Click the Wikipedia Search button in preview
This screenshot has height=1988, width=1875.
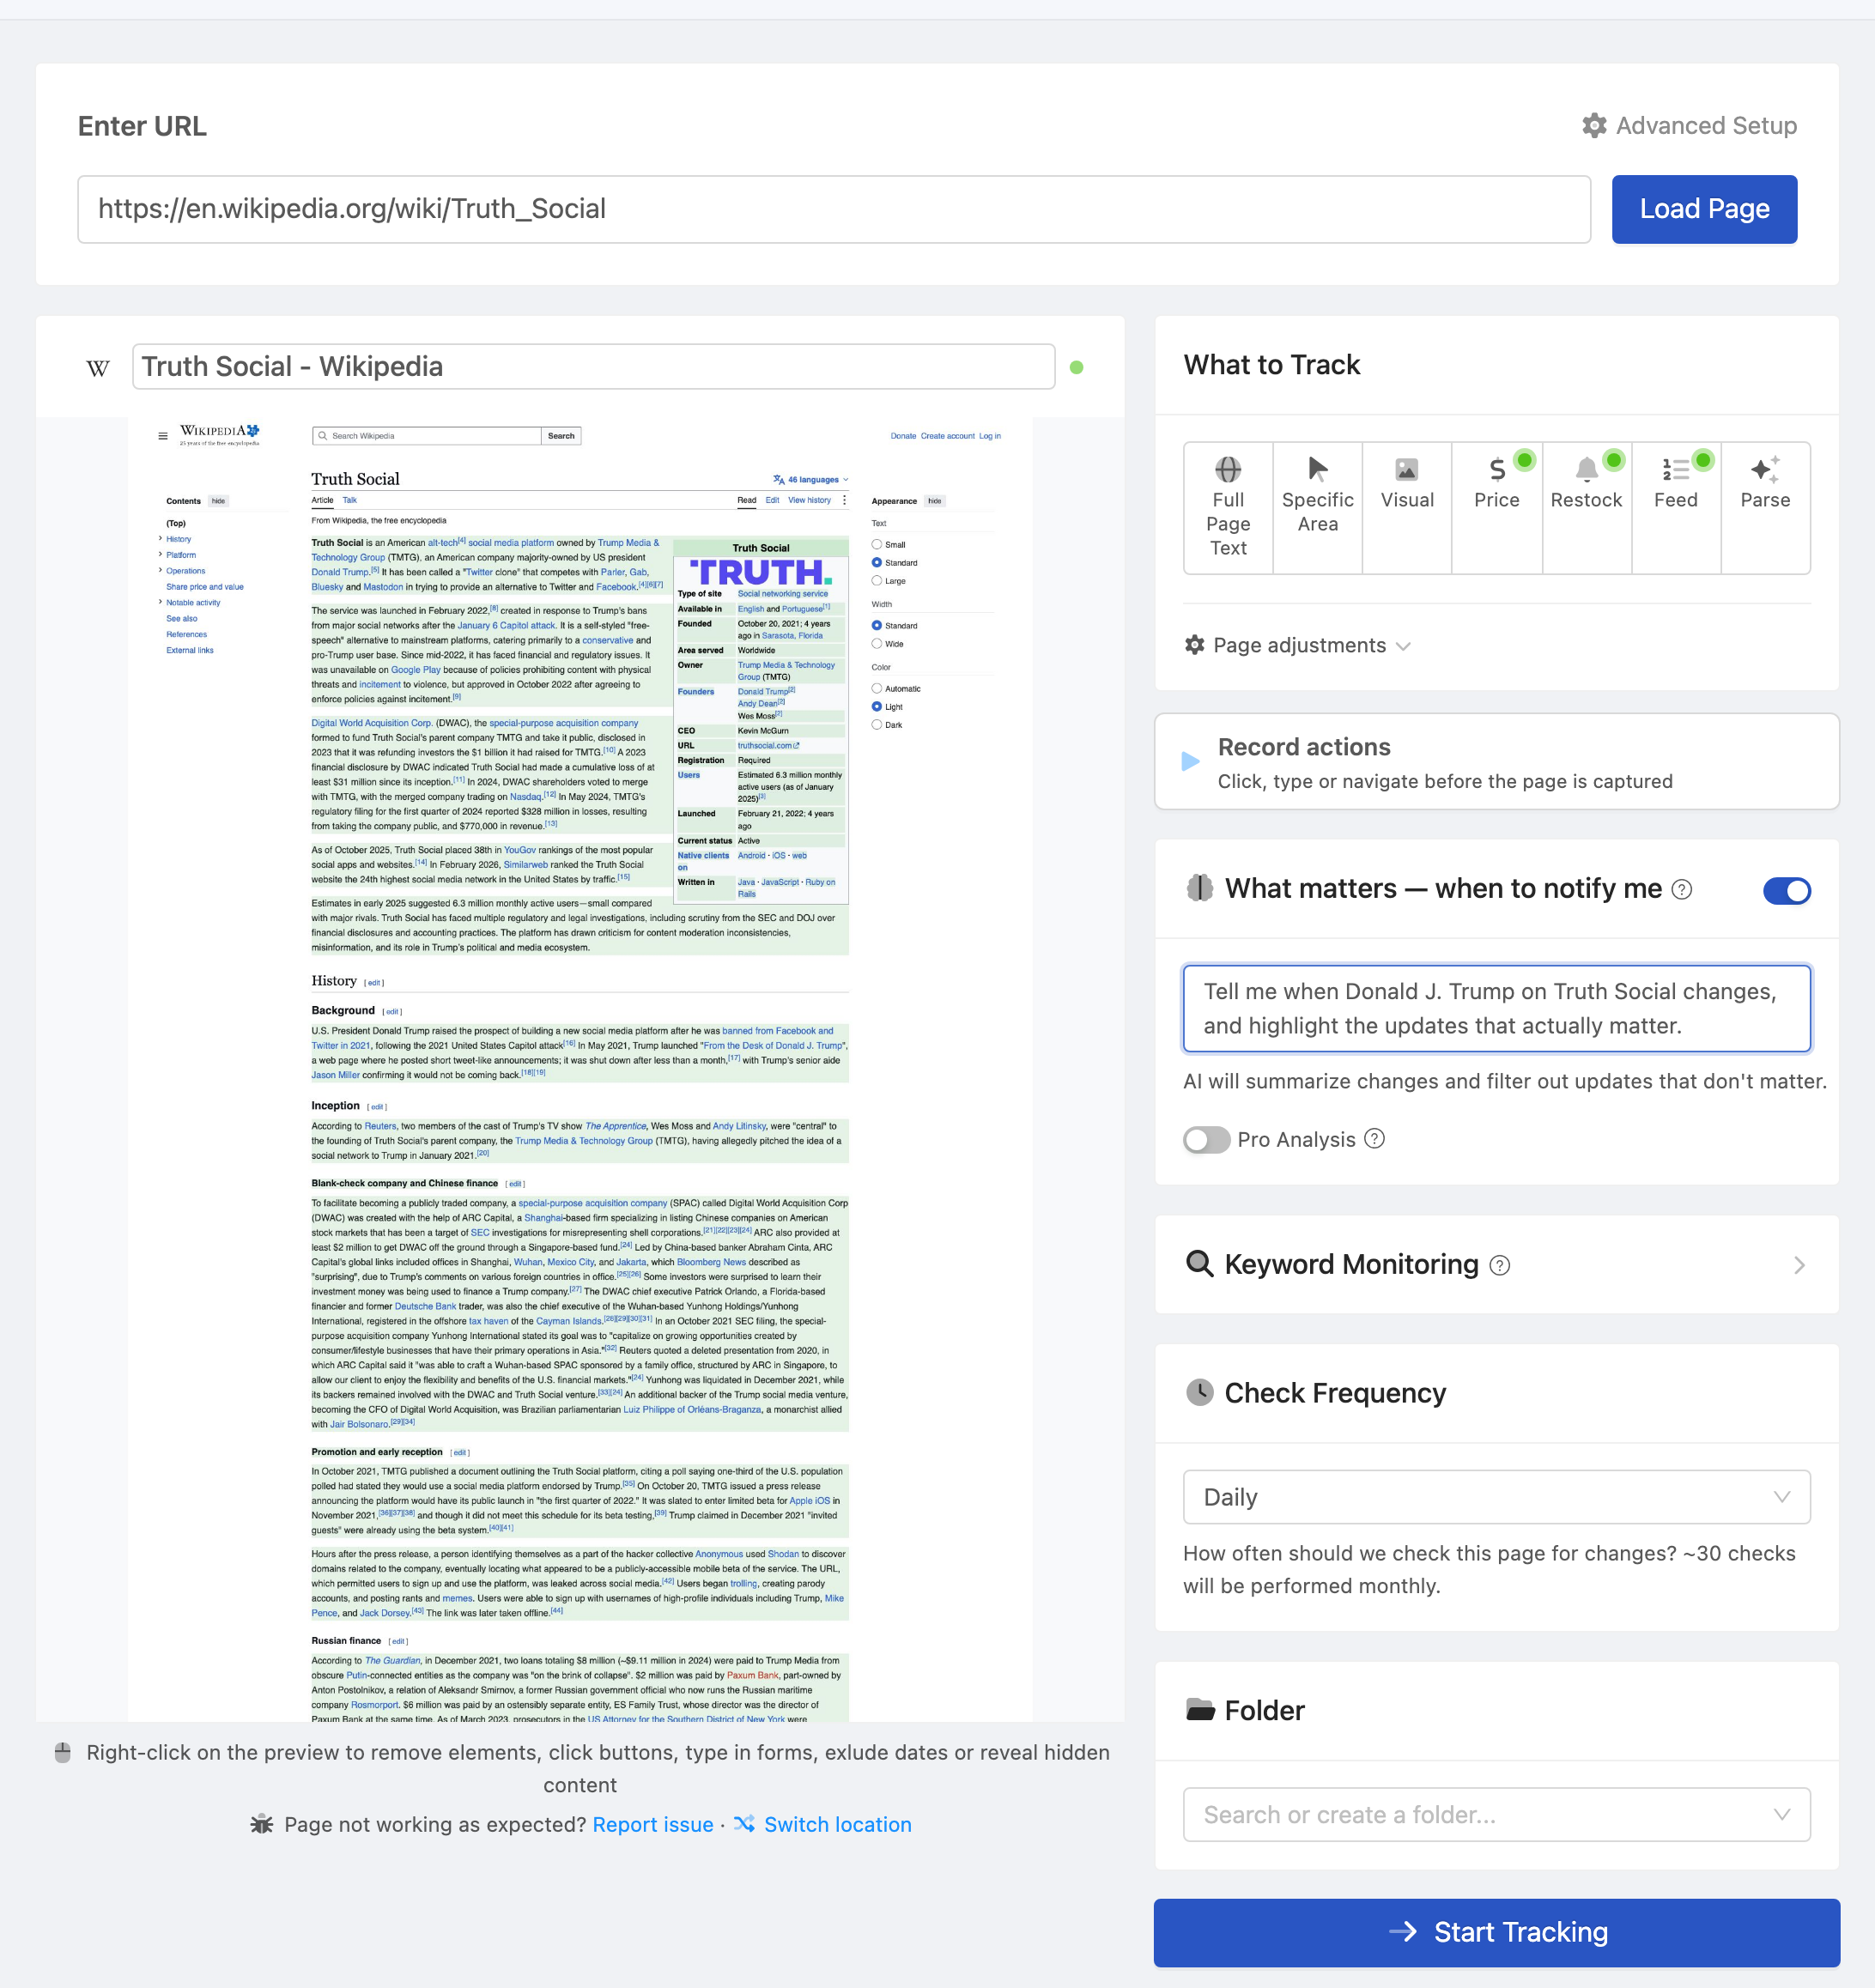561,436
